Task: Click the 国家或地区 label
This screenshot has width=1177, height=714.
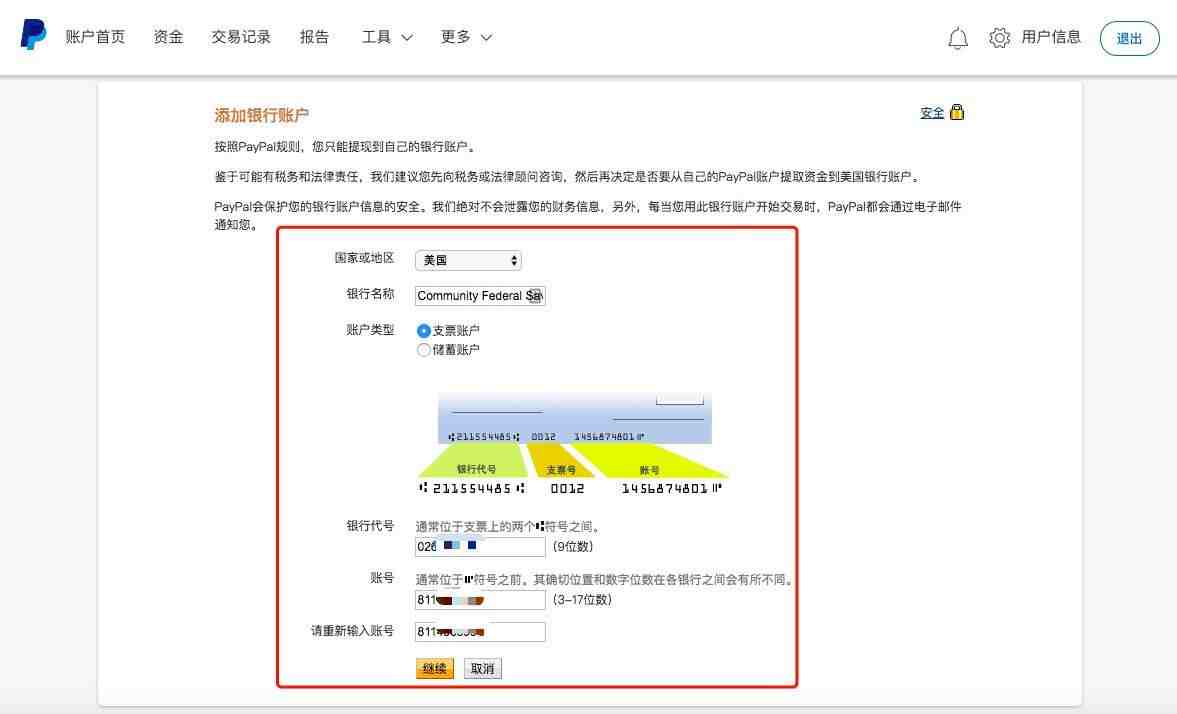Action: click(364, 258)
